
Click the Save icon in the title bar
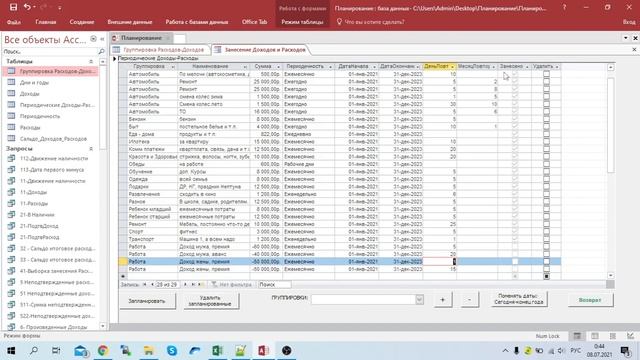coord(13,7)
